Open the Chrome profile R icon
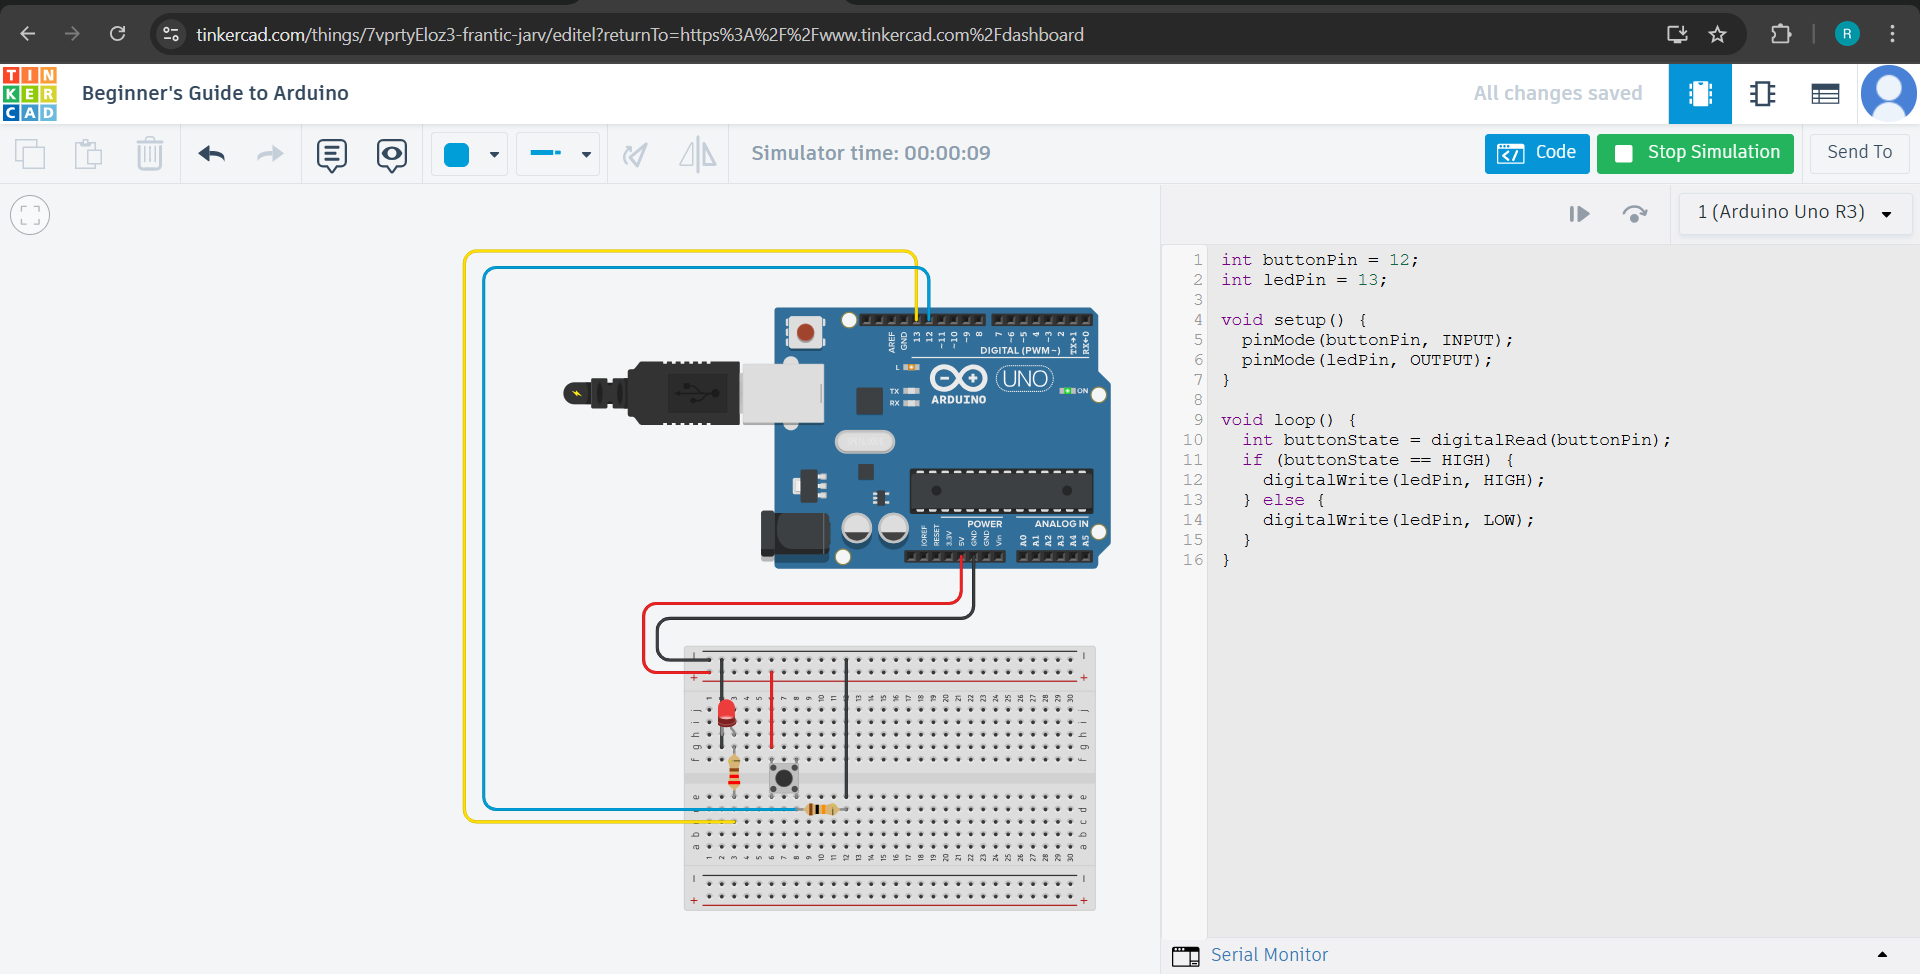This screenshot has width=1920, height=974. [x=1847, y=34]
